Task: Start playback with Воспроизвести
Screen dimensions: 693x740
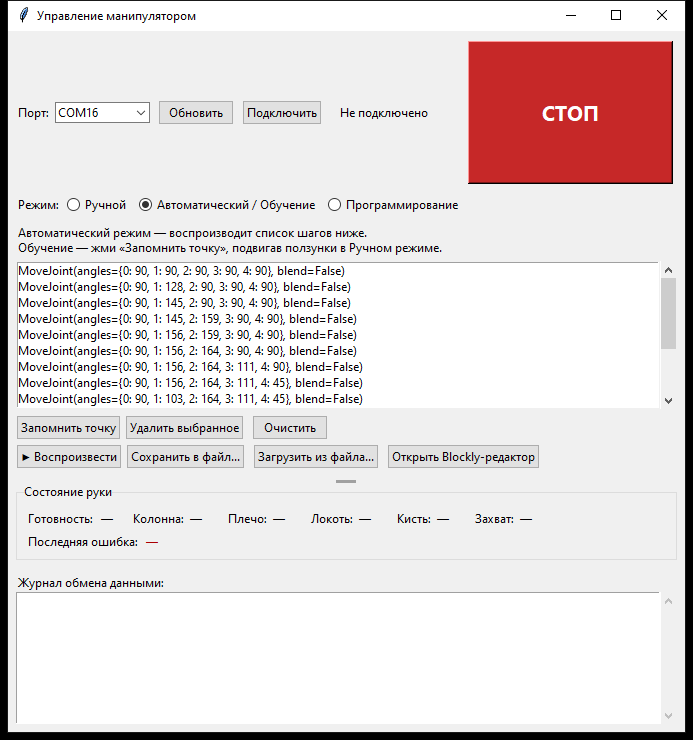Action: point(69,457)
